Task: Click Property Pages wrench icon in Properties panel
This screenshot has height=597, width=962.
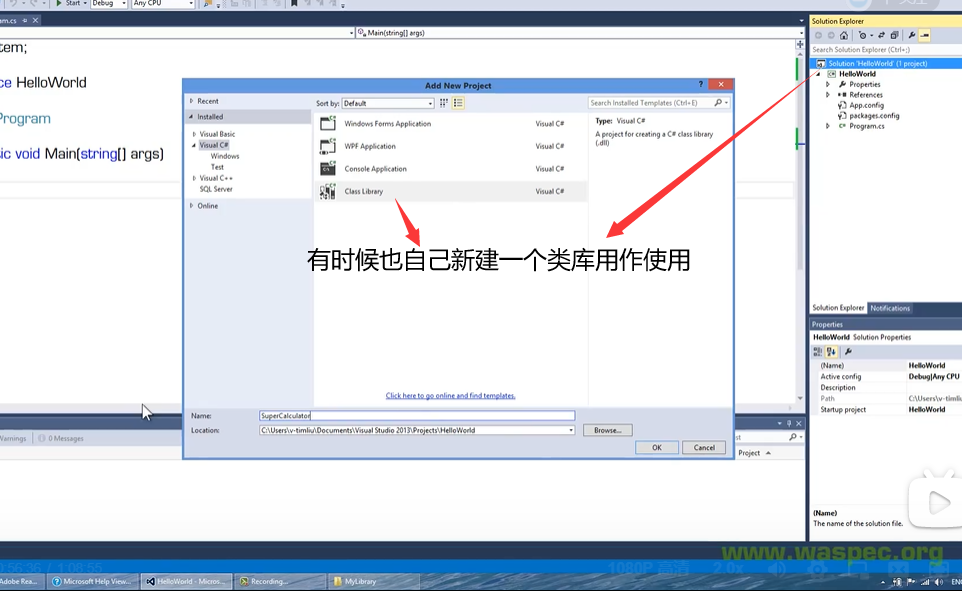Action: click(x=848, y=352)
